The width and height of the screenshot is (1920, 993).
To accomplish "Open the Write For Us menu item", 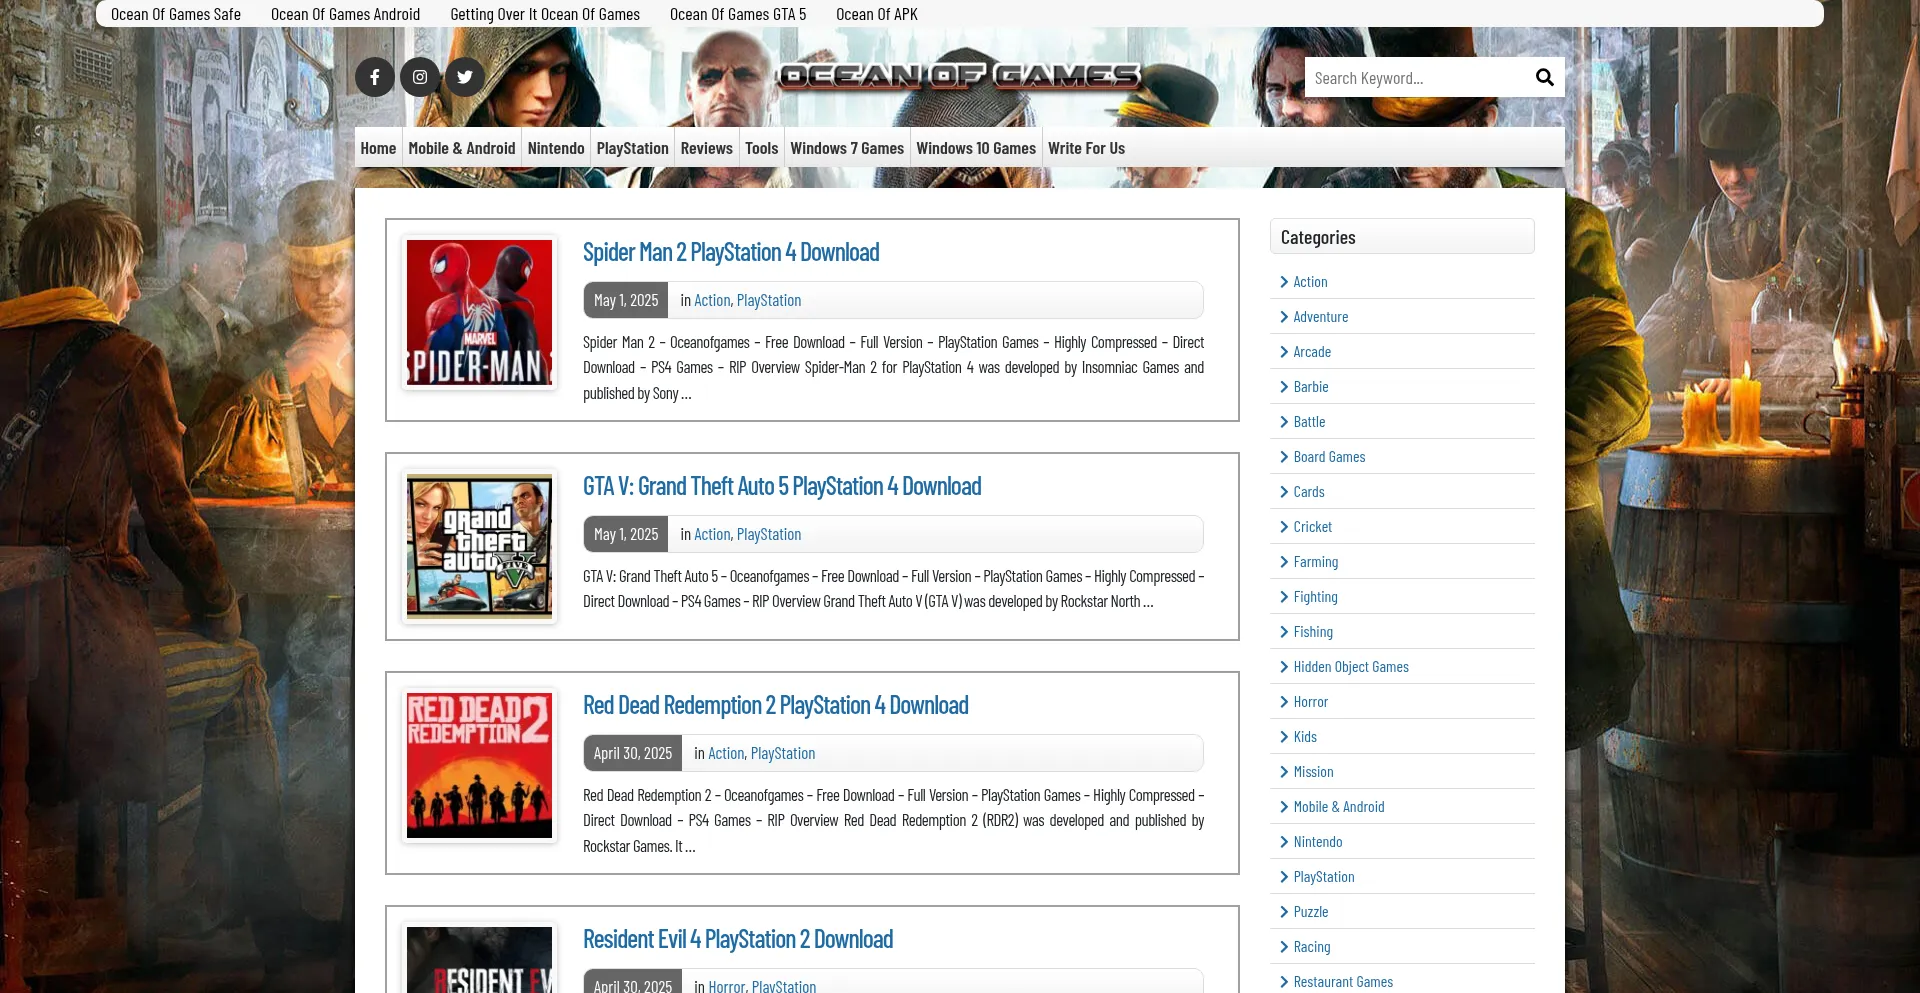I will 1086,148.
